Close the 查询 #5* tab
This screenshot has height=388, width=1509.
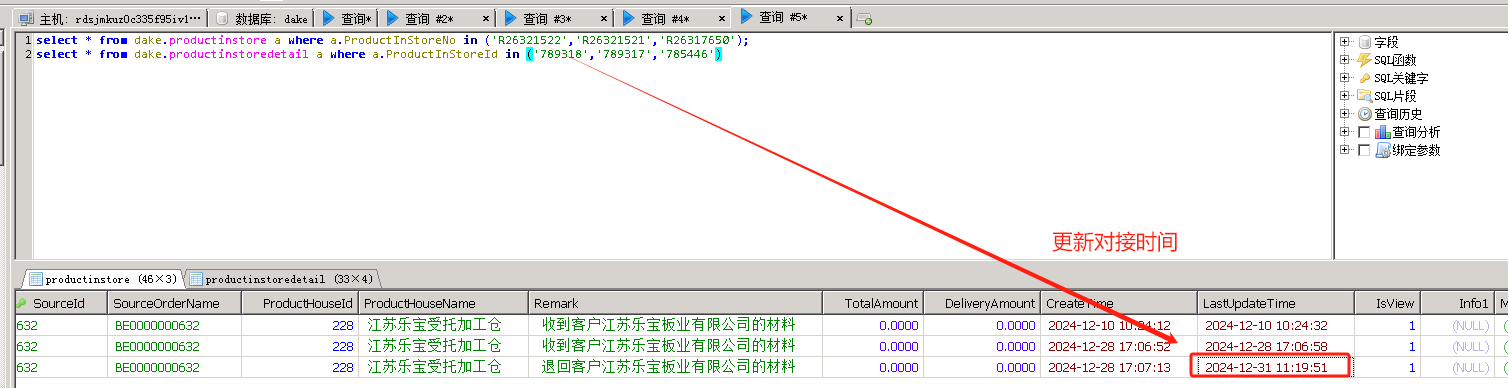[x=840, y=19]
